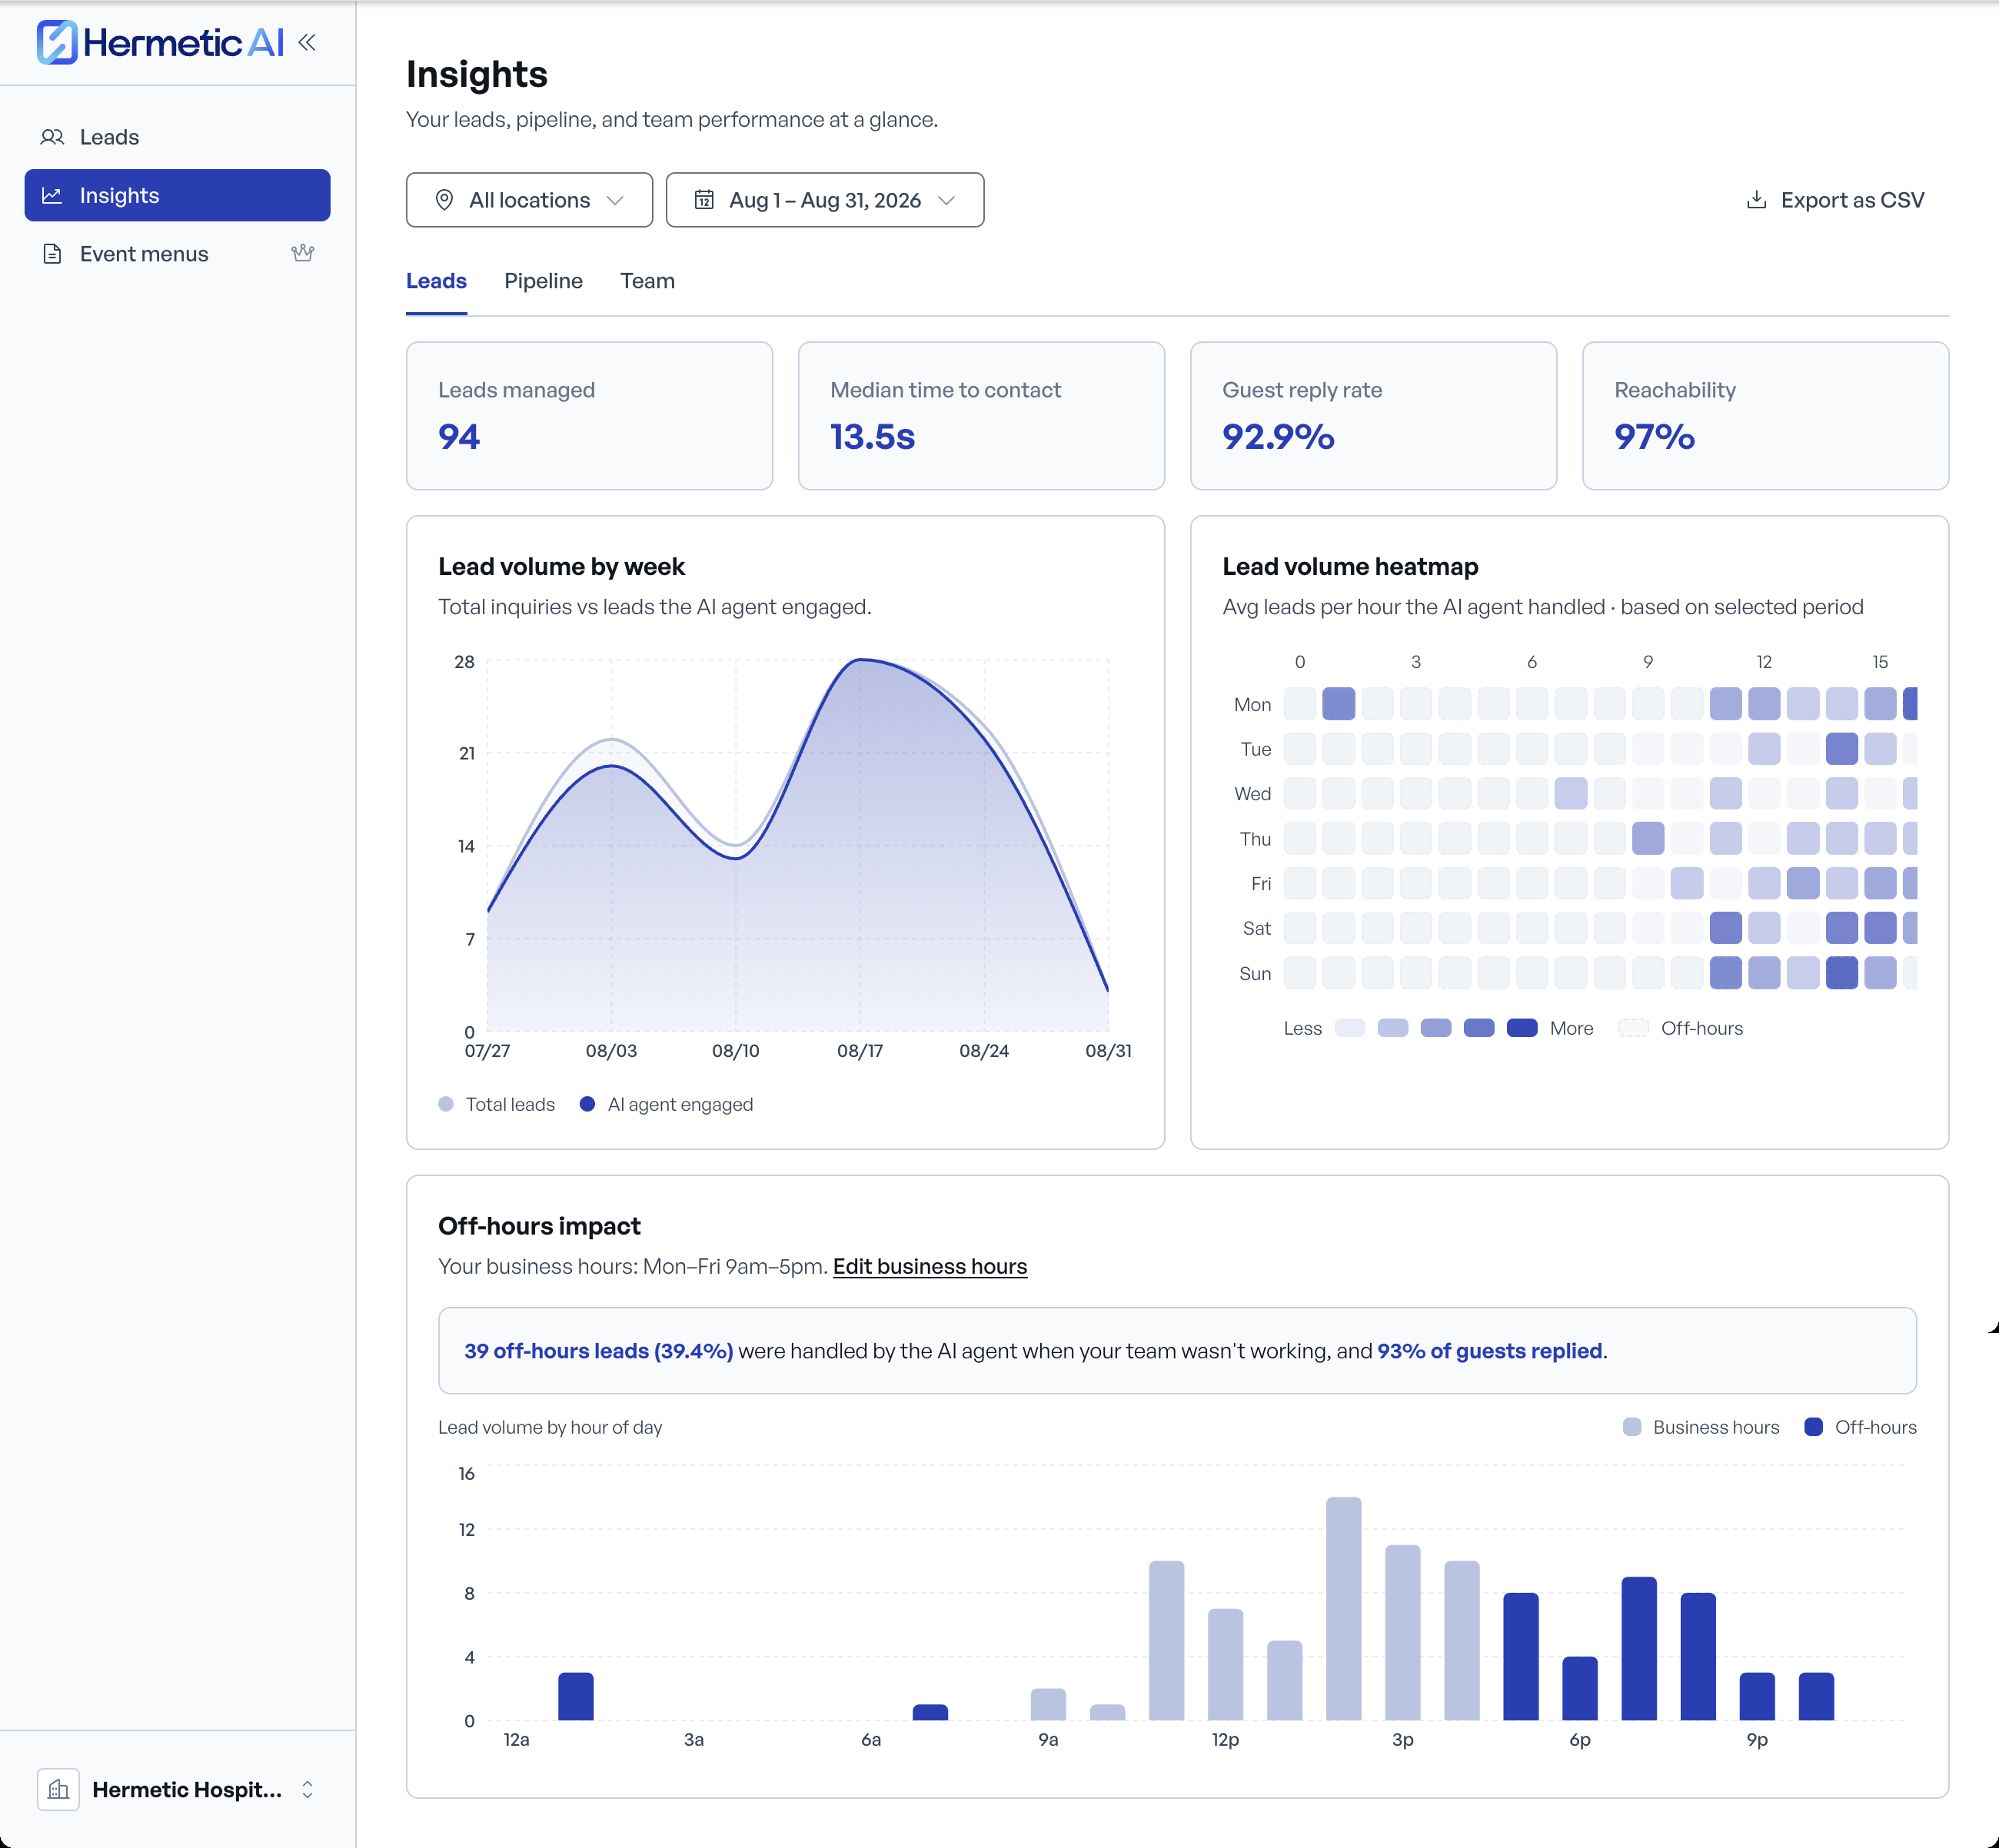Click the tallest 2p bar in hourly chart
1999x1848 pixels.
(x=1343, y=1608)
